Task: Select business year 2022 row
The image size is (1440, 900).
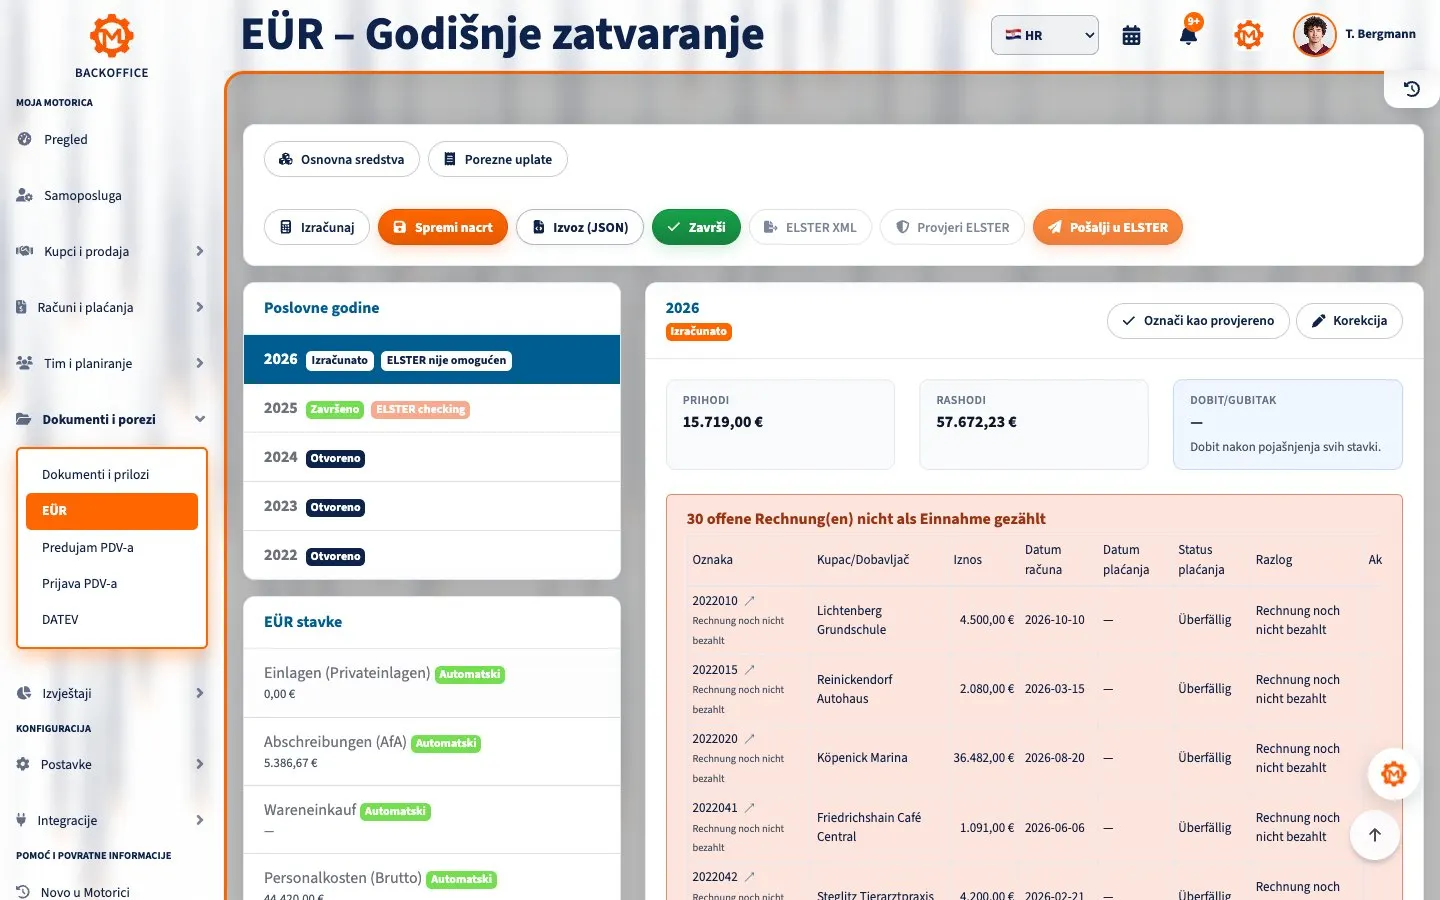Action: point(432,555)
